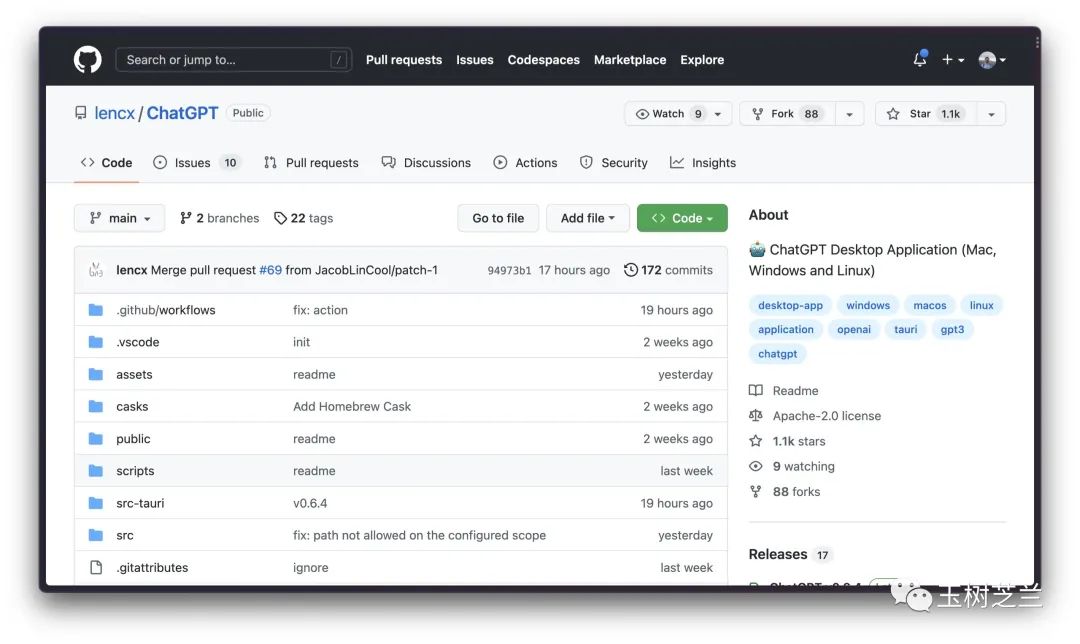This screenshot has width=1080, height=644.
Task: Click the license scale icon
Action: pos(756,416)
